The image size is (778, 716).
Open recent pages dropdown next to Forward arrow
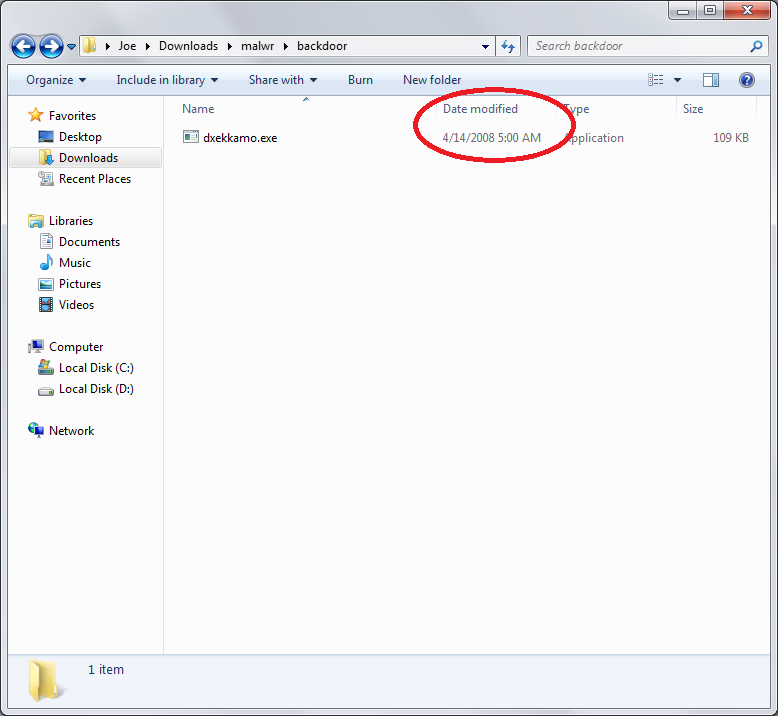71,47
